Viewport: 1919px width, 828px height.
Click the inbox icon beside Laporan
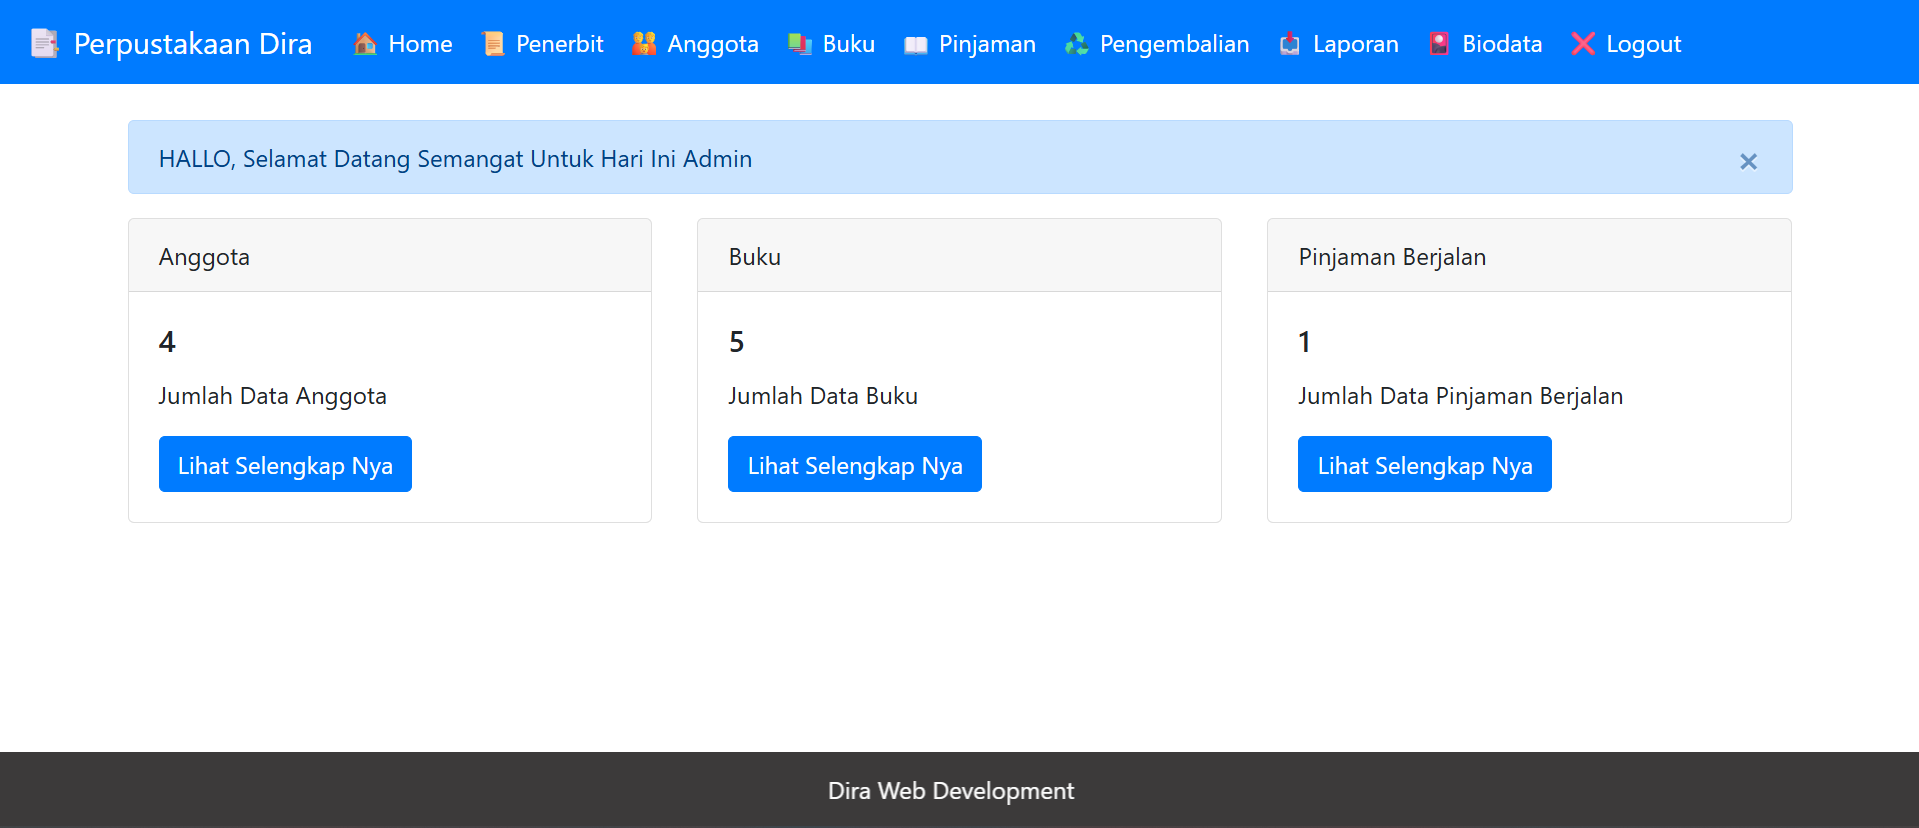[x=1290, y=44]
